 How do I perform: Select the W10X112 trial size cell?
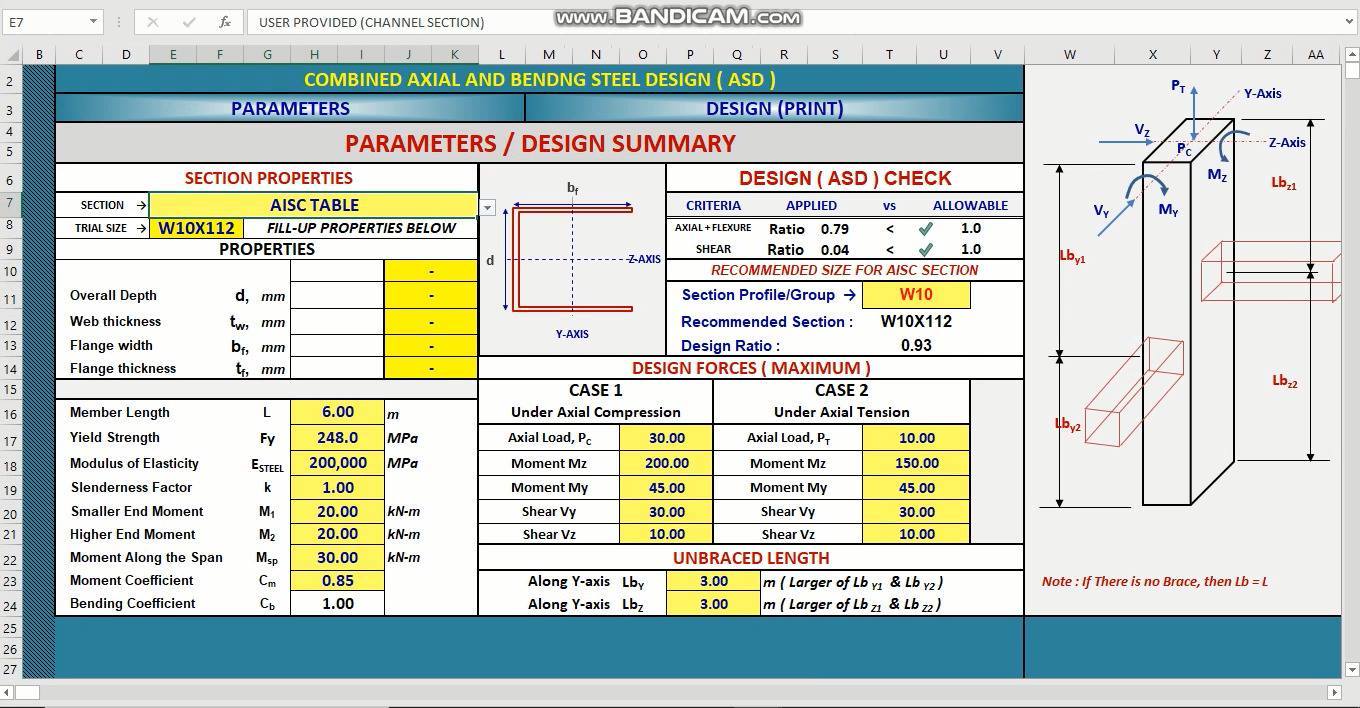pos(196,228)
